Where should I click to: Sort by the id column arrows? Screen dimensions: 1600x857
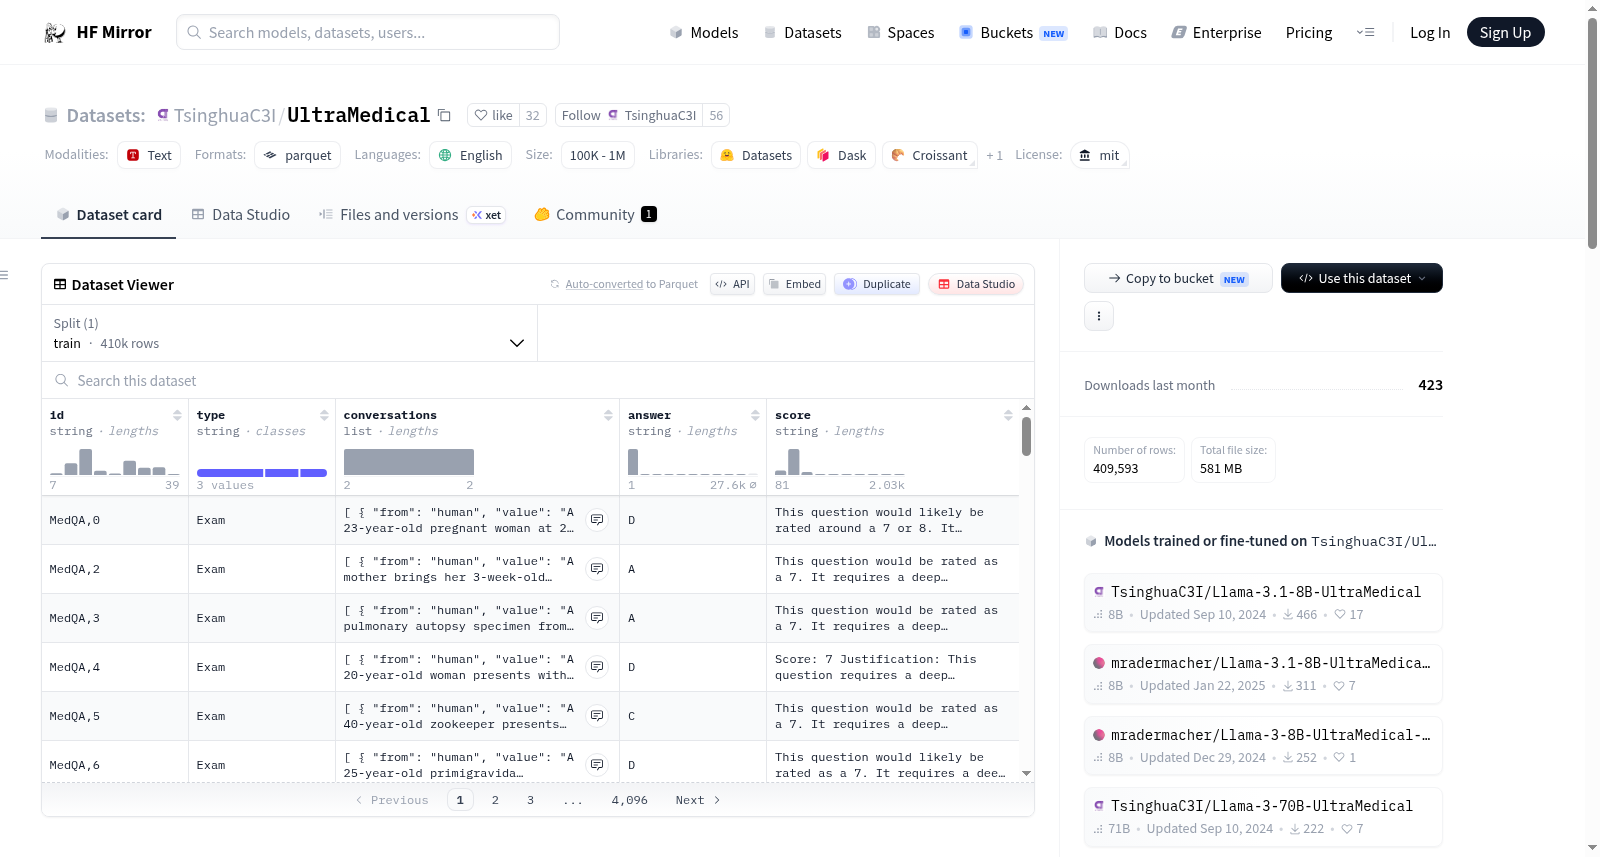tap(177, 415)
